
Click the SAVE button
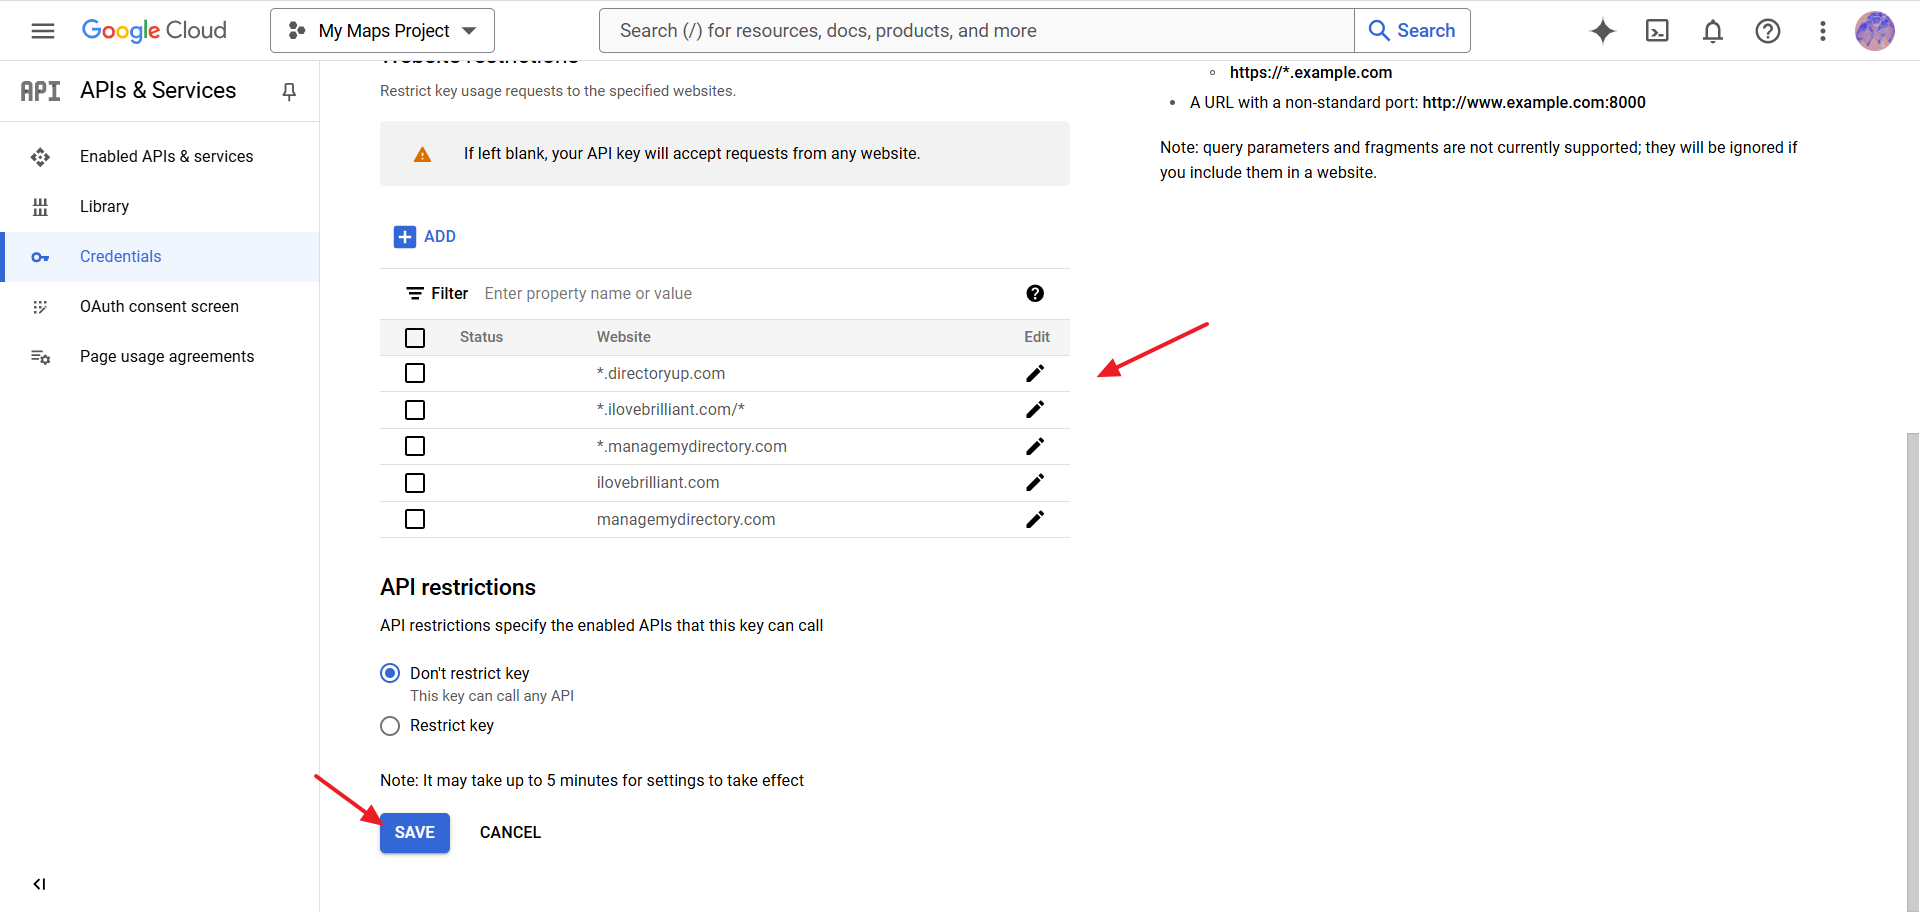pos(415,833)
